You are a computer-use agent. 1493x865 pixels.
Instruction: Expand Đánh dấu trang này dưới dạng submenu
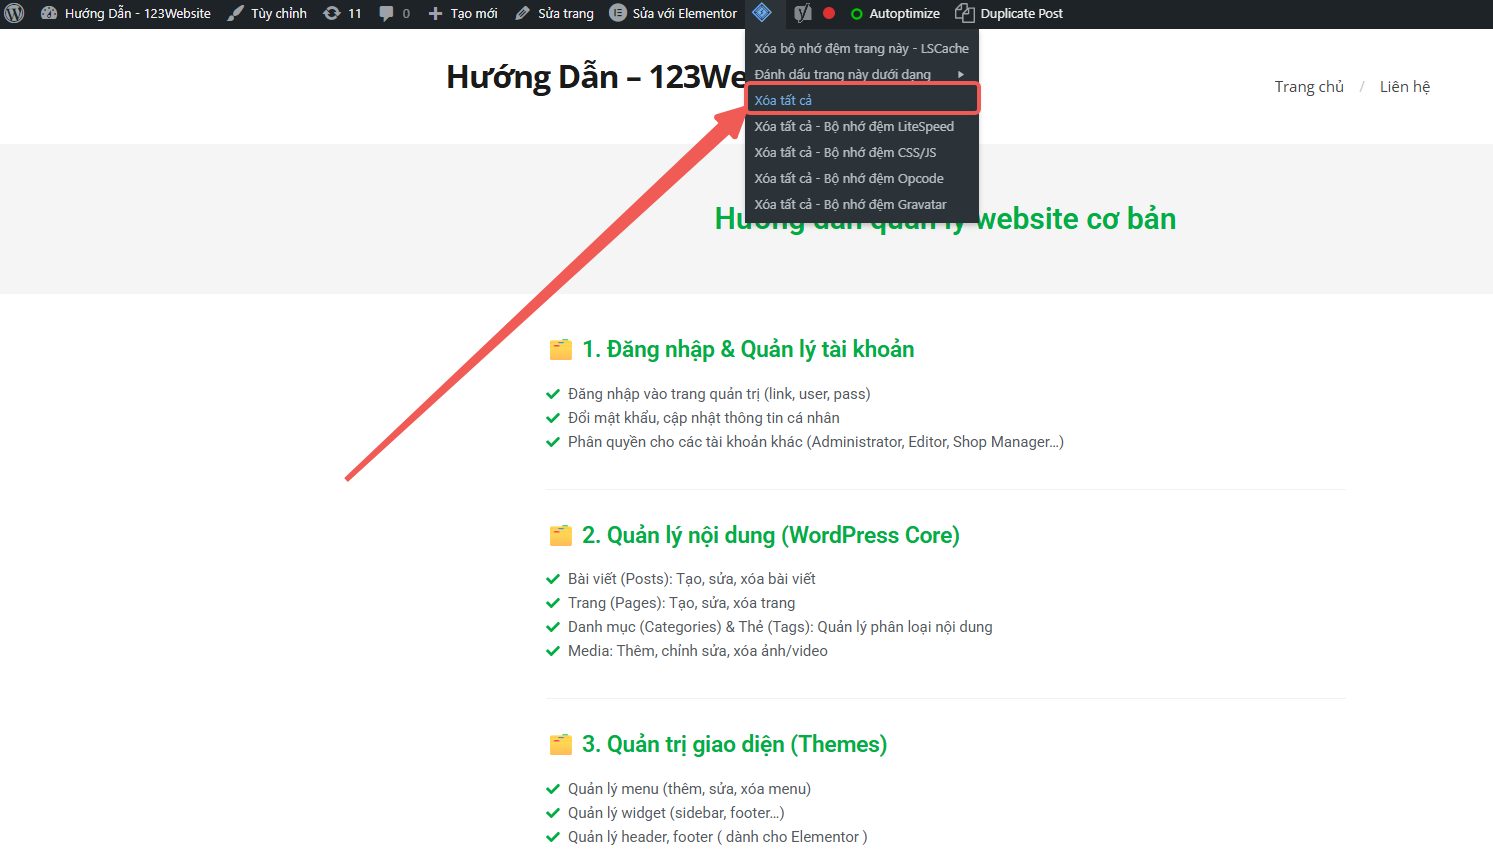click(x=843, y=74)
